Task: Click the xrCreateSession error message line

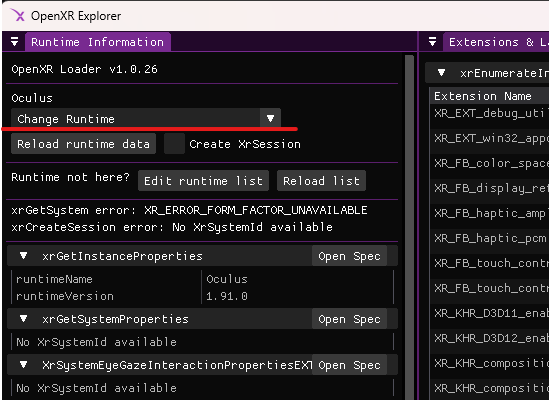Action: point(172,227)
